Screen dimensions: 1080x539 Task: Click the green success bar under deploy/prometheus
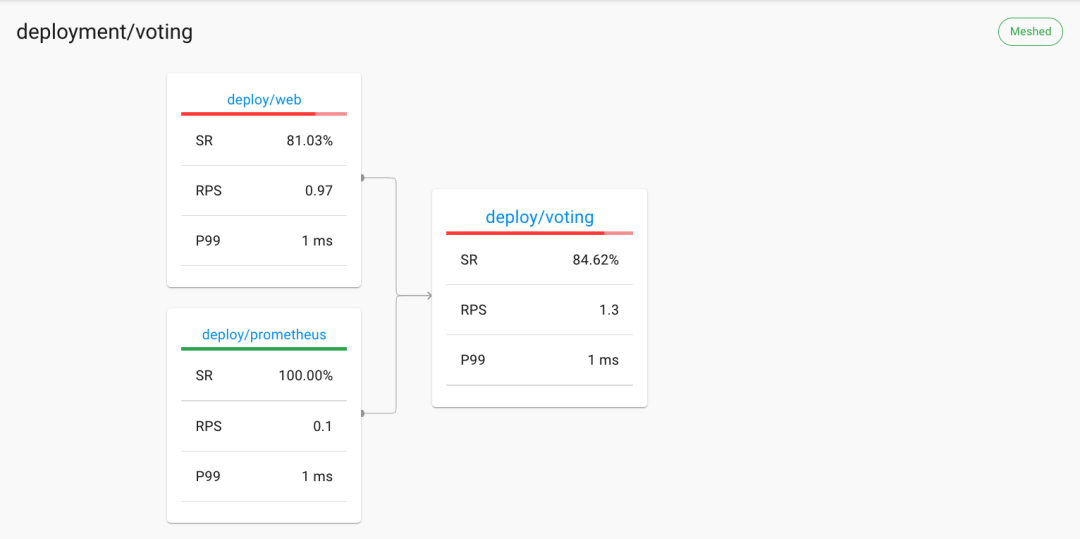(264, 349)
